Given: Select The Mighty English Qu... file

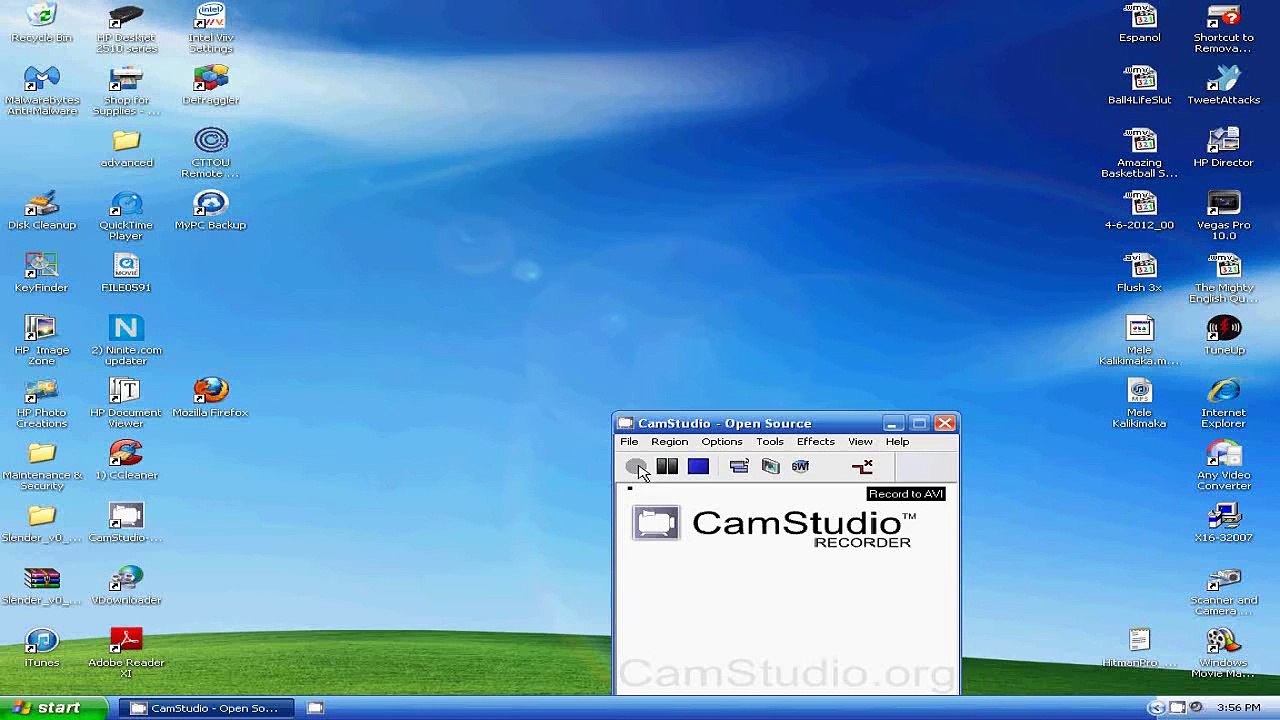Looking at the screenshot, I should click(x=1224, y=278).
